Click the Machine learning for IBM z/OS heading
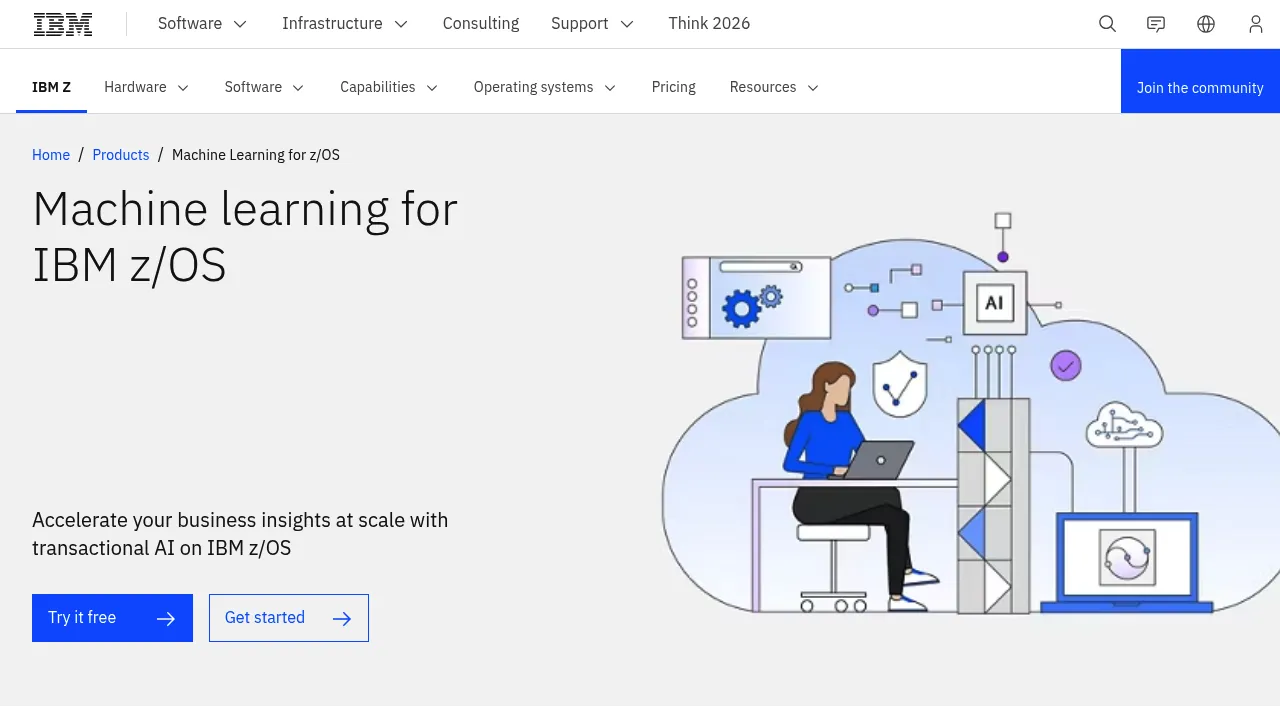The width and height of the screenshot is (1280, 720). [x=245, y=237]
